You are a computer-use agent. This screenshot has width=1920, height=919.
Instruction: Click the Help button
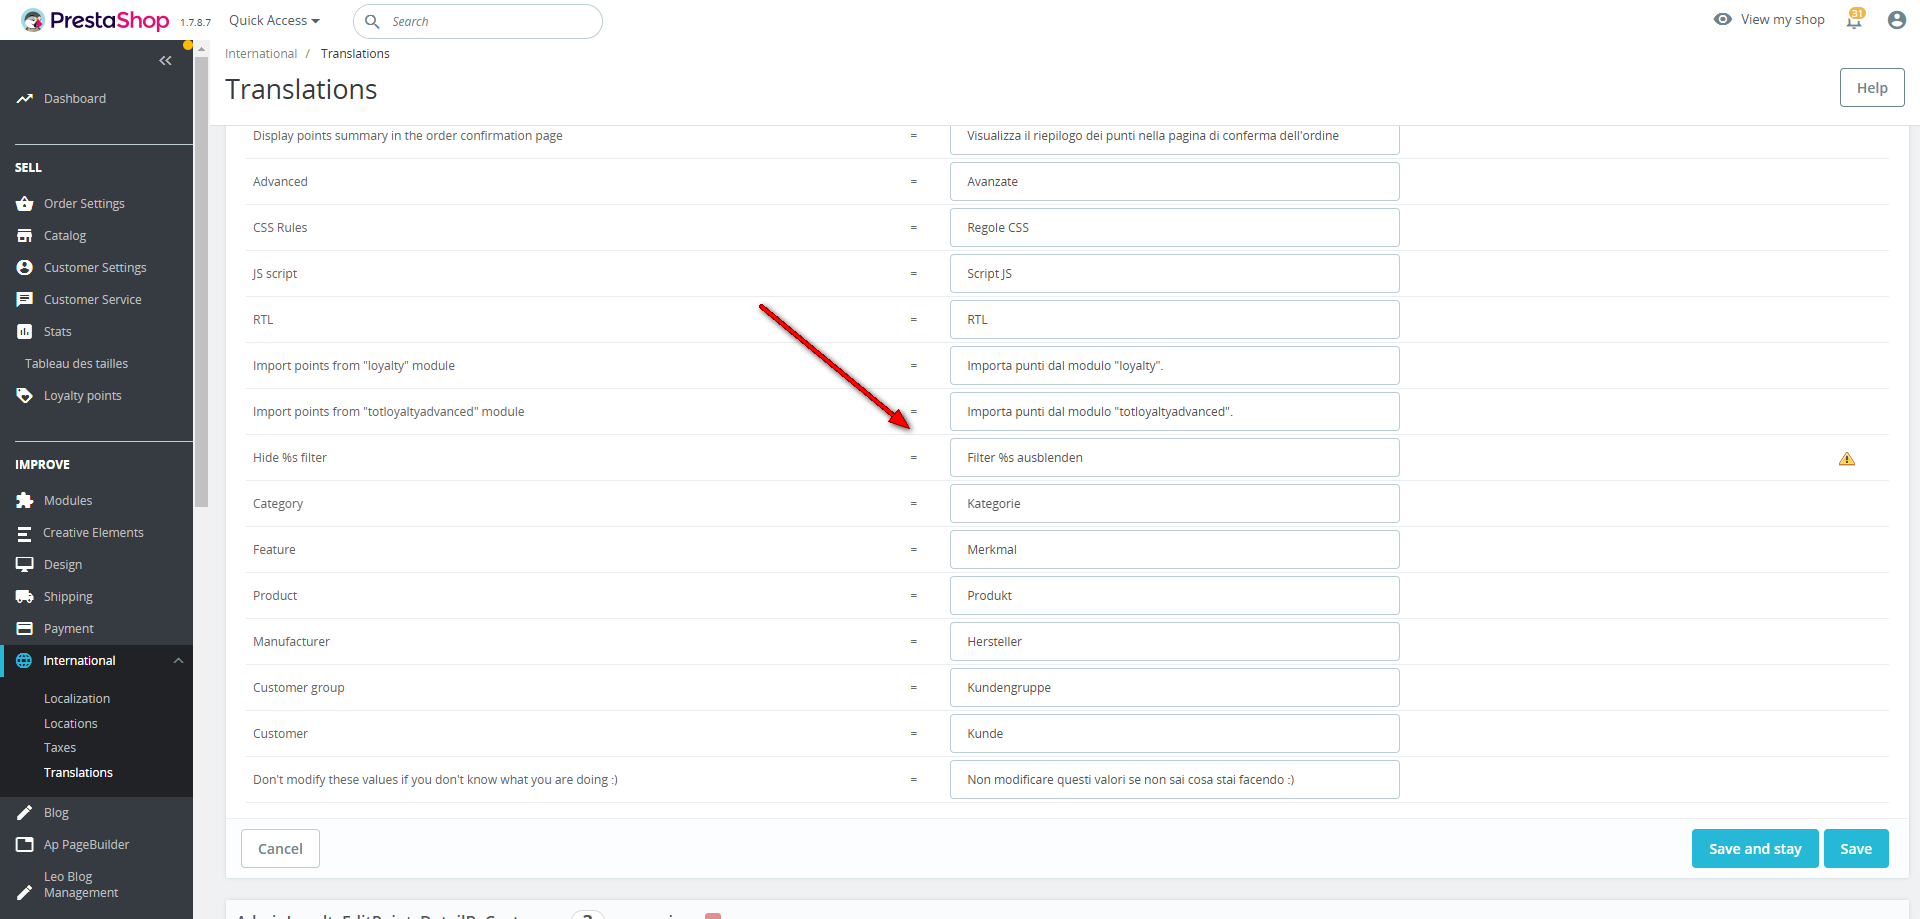(1871, 88)
